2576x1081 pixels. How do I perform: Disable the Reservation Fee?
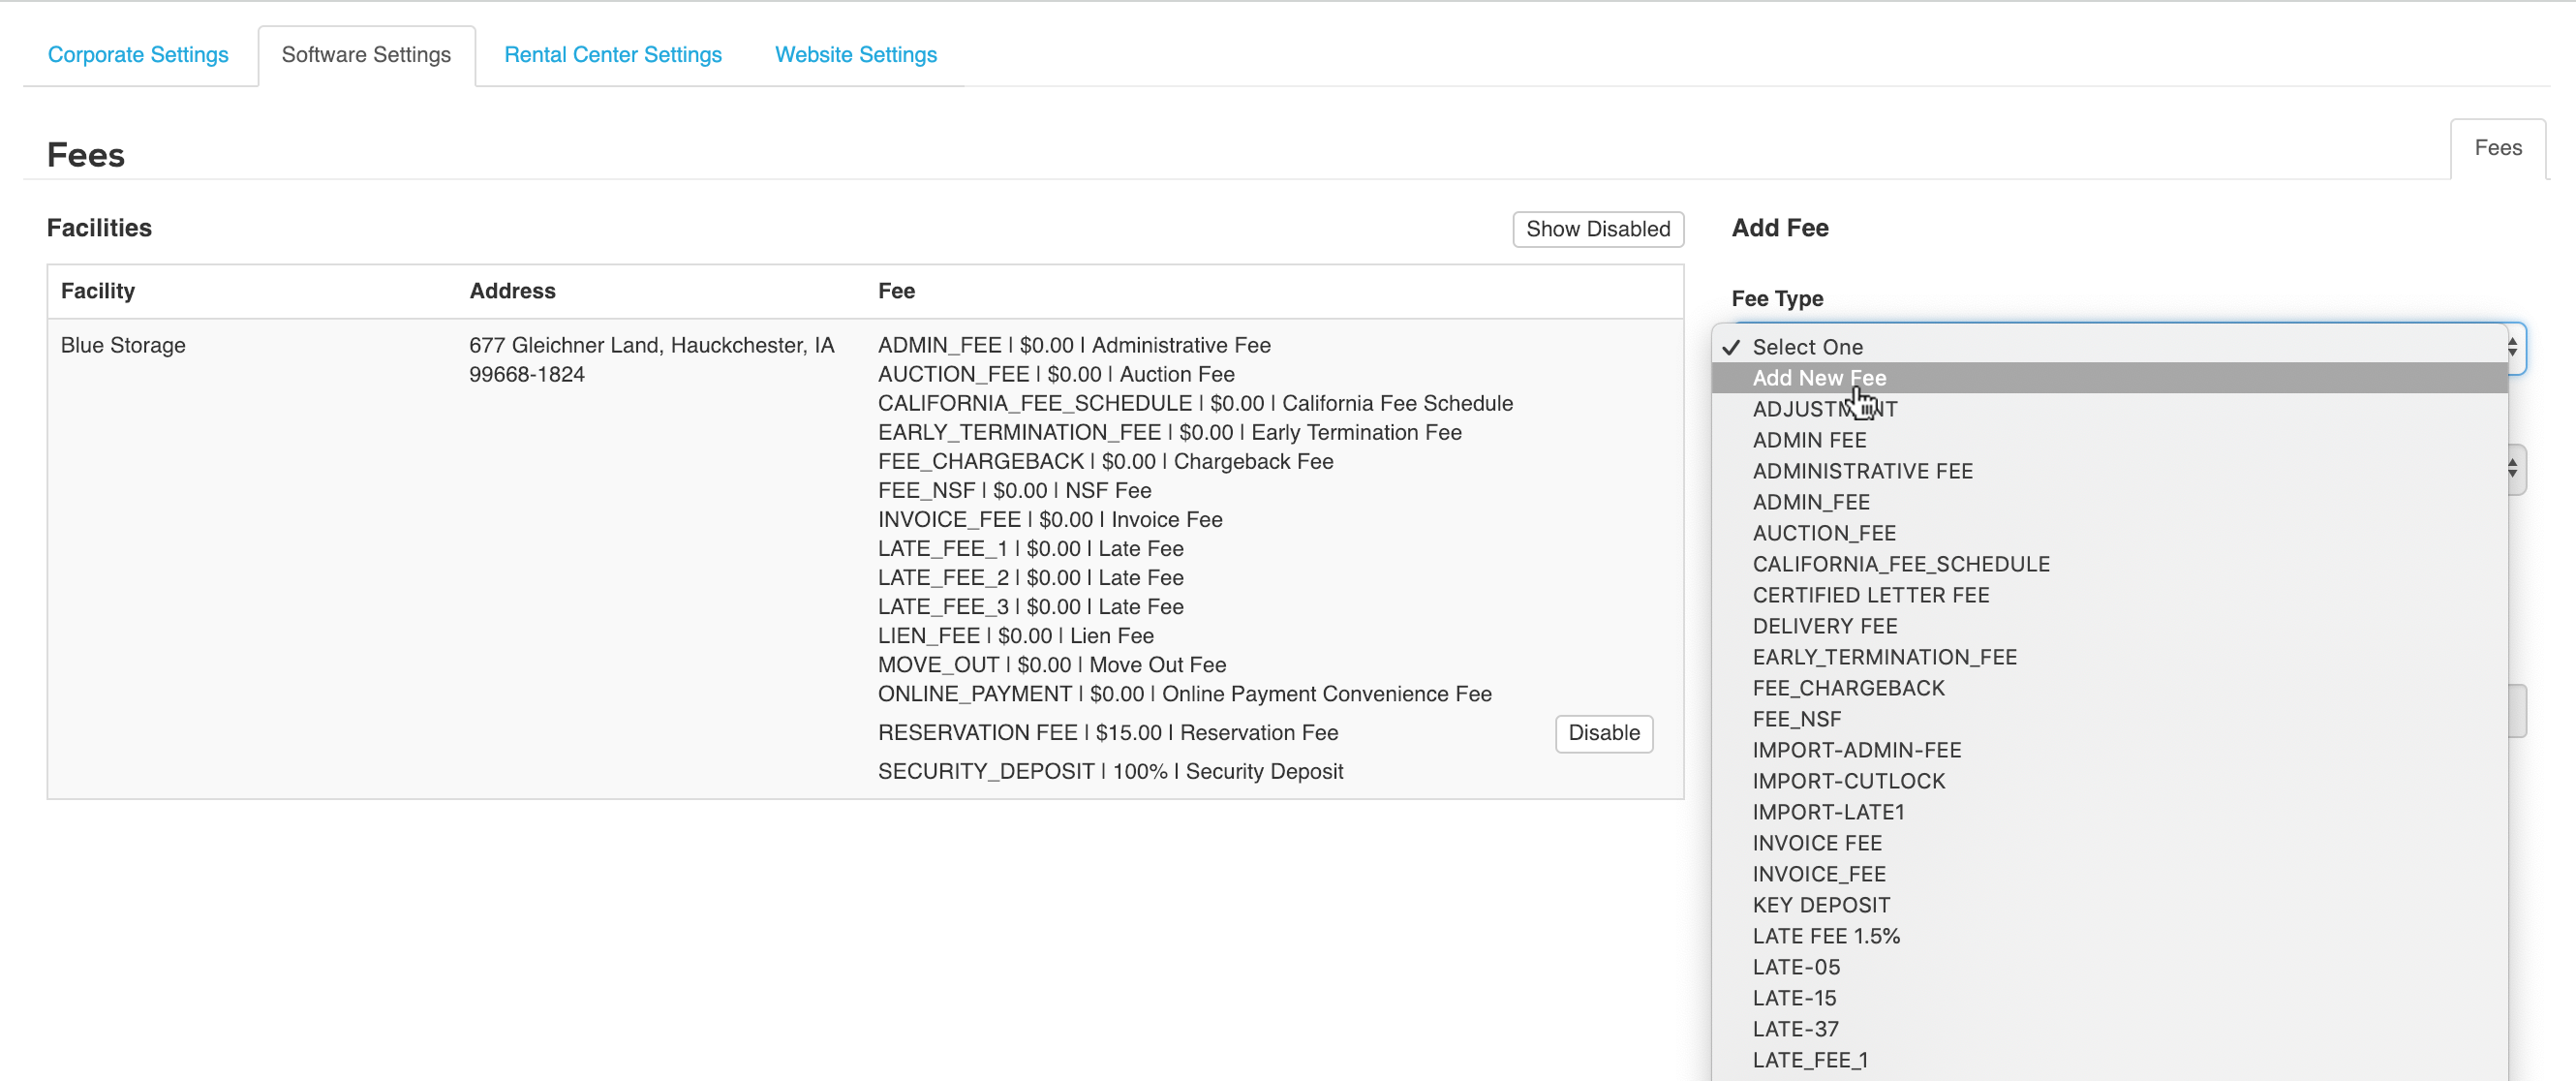tap(1603, 733)
